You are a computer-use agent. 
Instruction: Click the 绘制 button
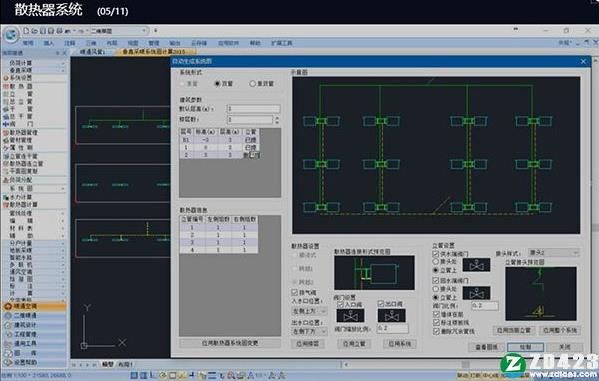coord(526,347)
